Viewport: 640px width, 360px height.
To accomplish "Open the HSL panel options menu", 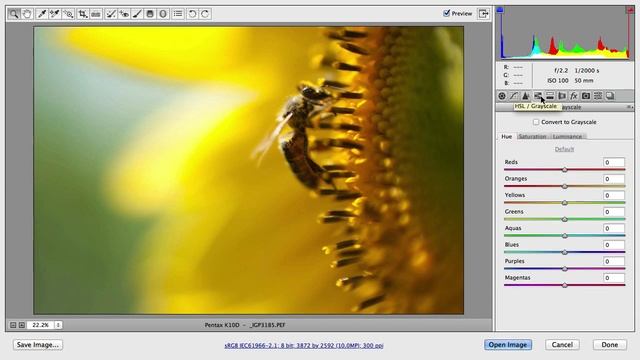I will (630, 107).
